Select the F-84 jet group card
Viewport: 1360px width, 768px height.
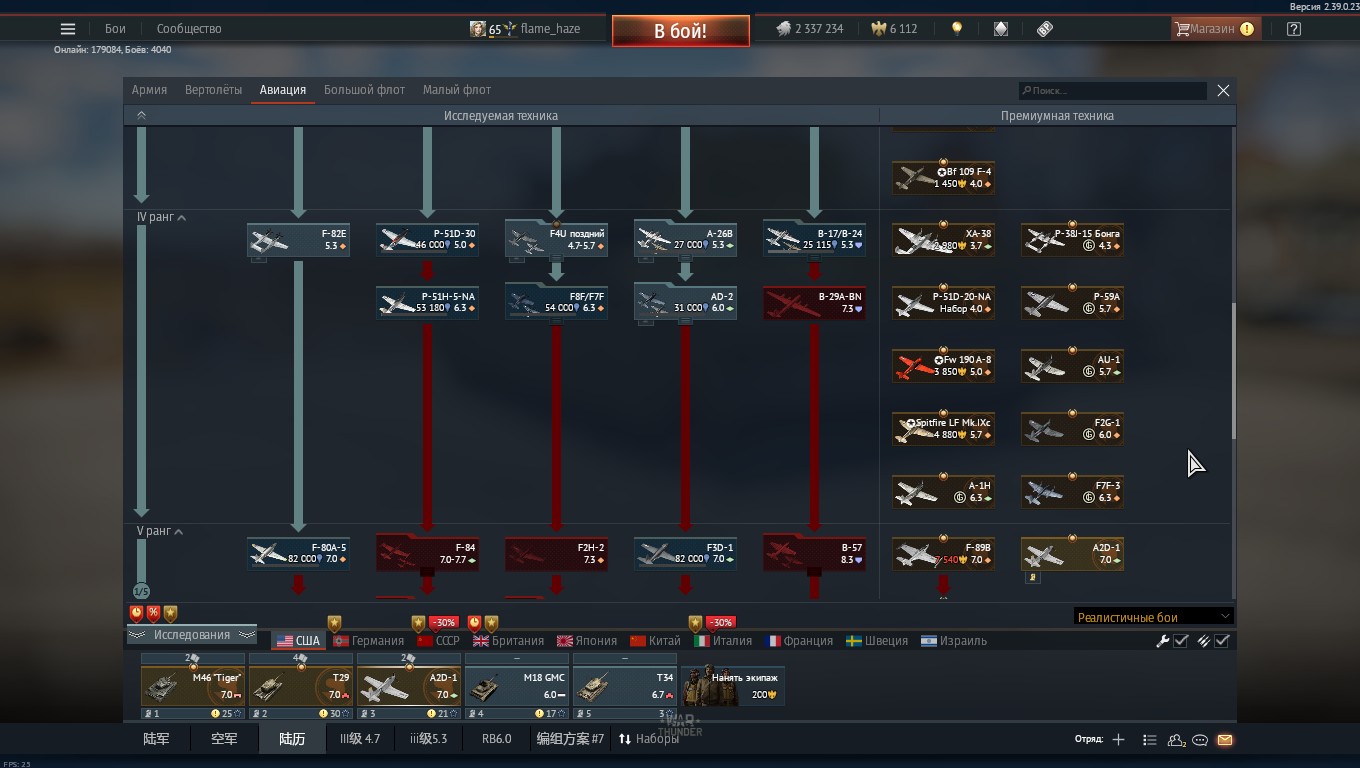(x=427, y=554)
